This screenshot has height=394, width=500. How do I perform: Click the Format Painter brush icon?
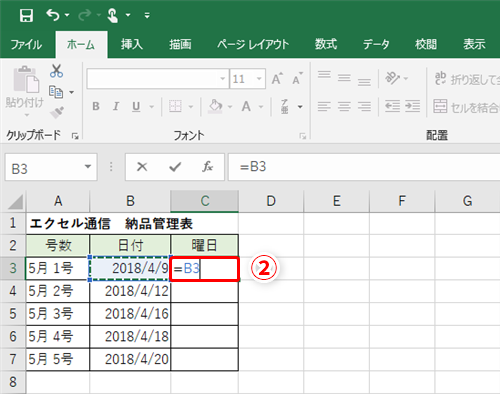pyautogui.click(x=57, y=112)
